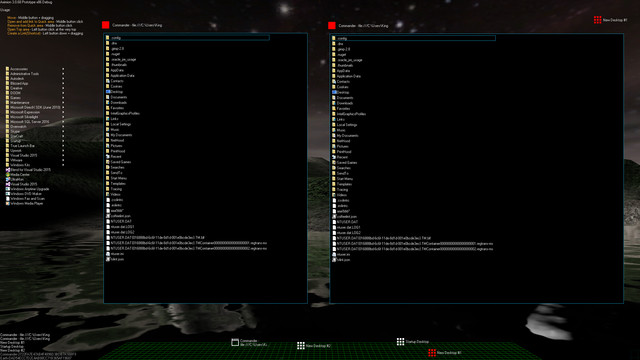This screenshot has width=640, height=360.
Task: Click the Commander window icon in the bottom dock
Action: (x=235, y=342)
